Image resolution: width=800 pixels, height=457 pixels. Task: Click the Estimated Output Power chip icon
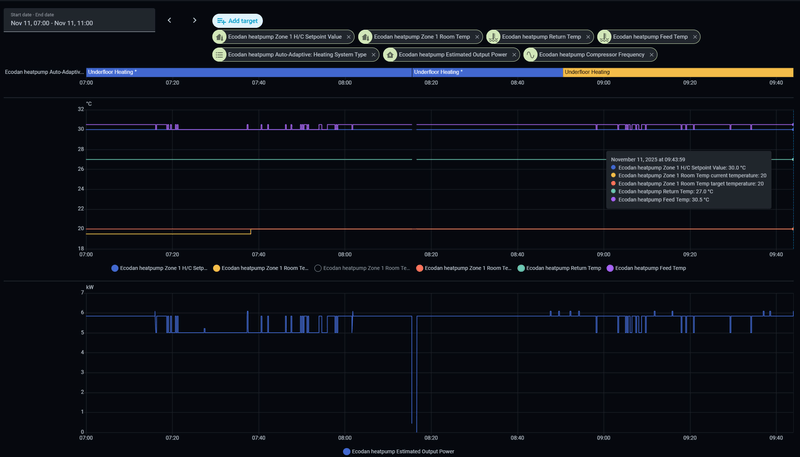[391, 54]
